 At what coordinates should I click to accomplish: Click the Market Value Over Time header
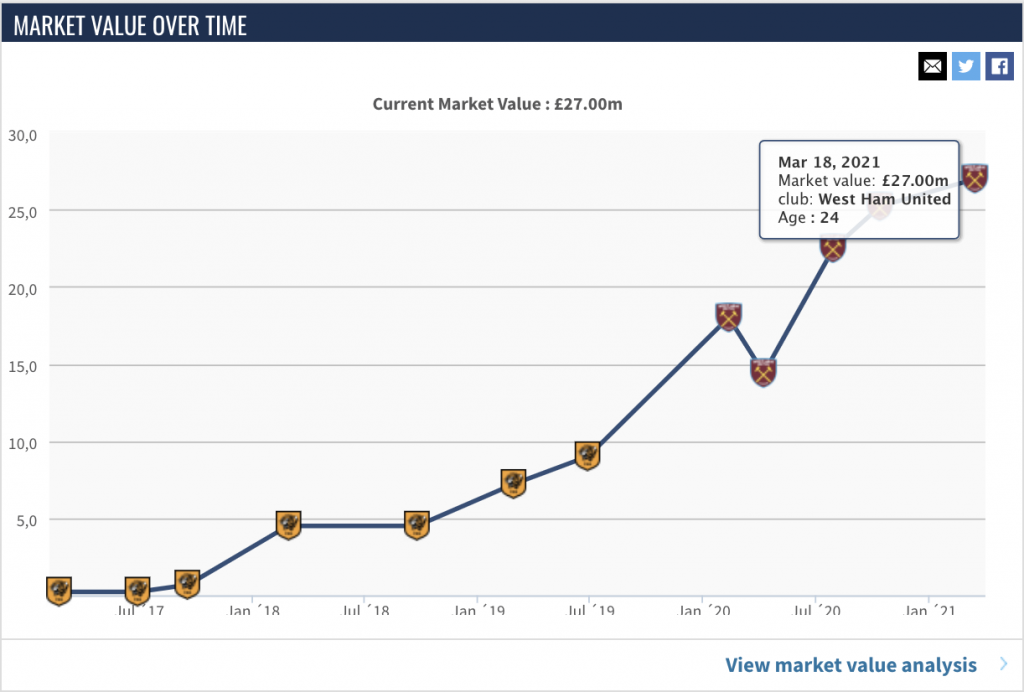tap(131, 25)
